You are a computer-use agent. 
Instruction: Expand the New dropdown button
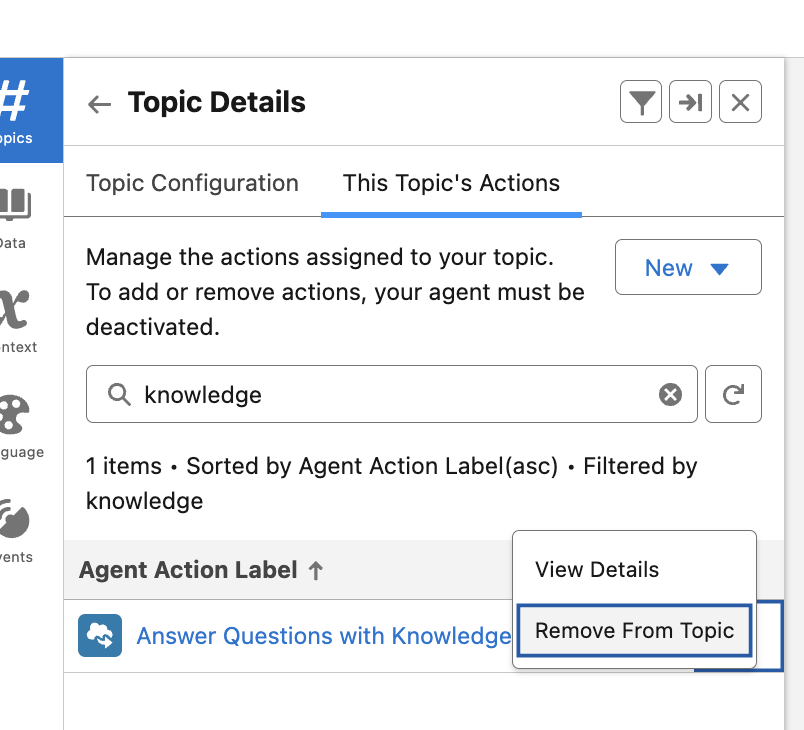688,268
